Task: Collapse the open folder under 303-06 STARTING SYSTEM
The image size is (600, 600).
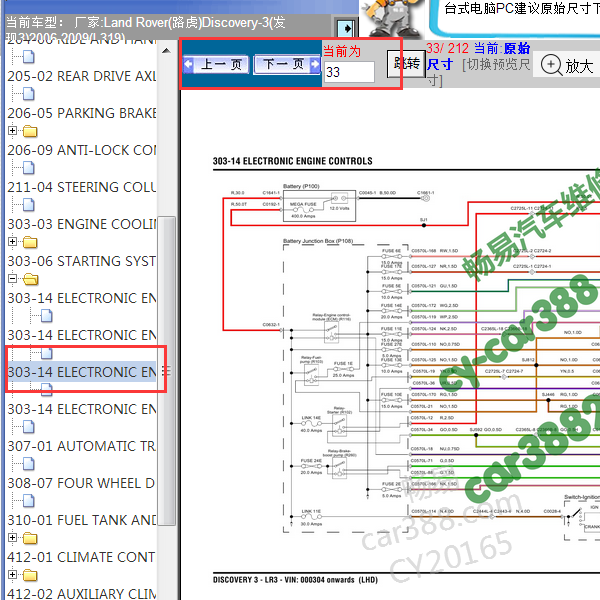Action: pyautogui.click(x=12, y=279)
